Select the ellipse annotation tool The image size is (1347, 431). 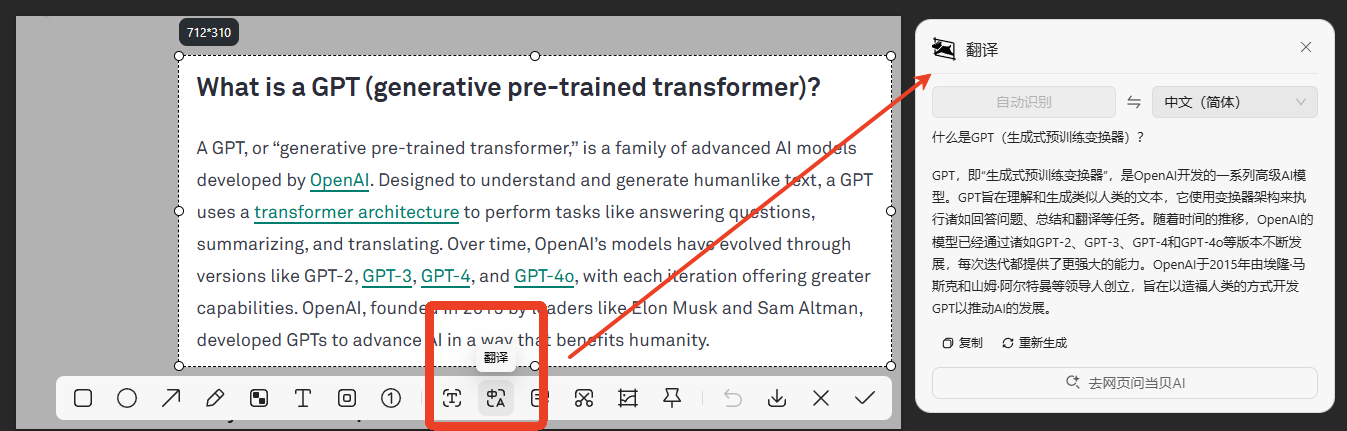point(127,399)
